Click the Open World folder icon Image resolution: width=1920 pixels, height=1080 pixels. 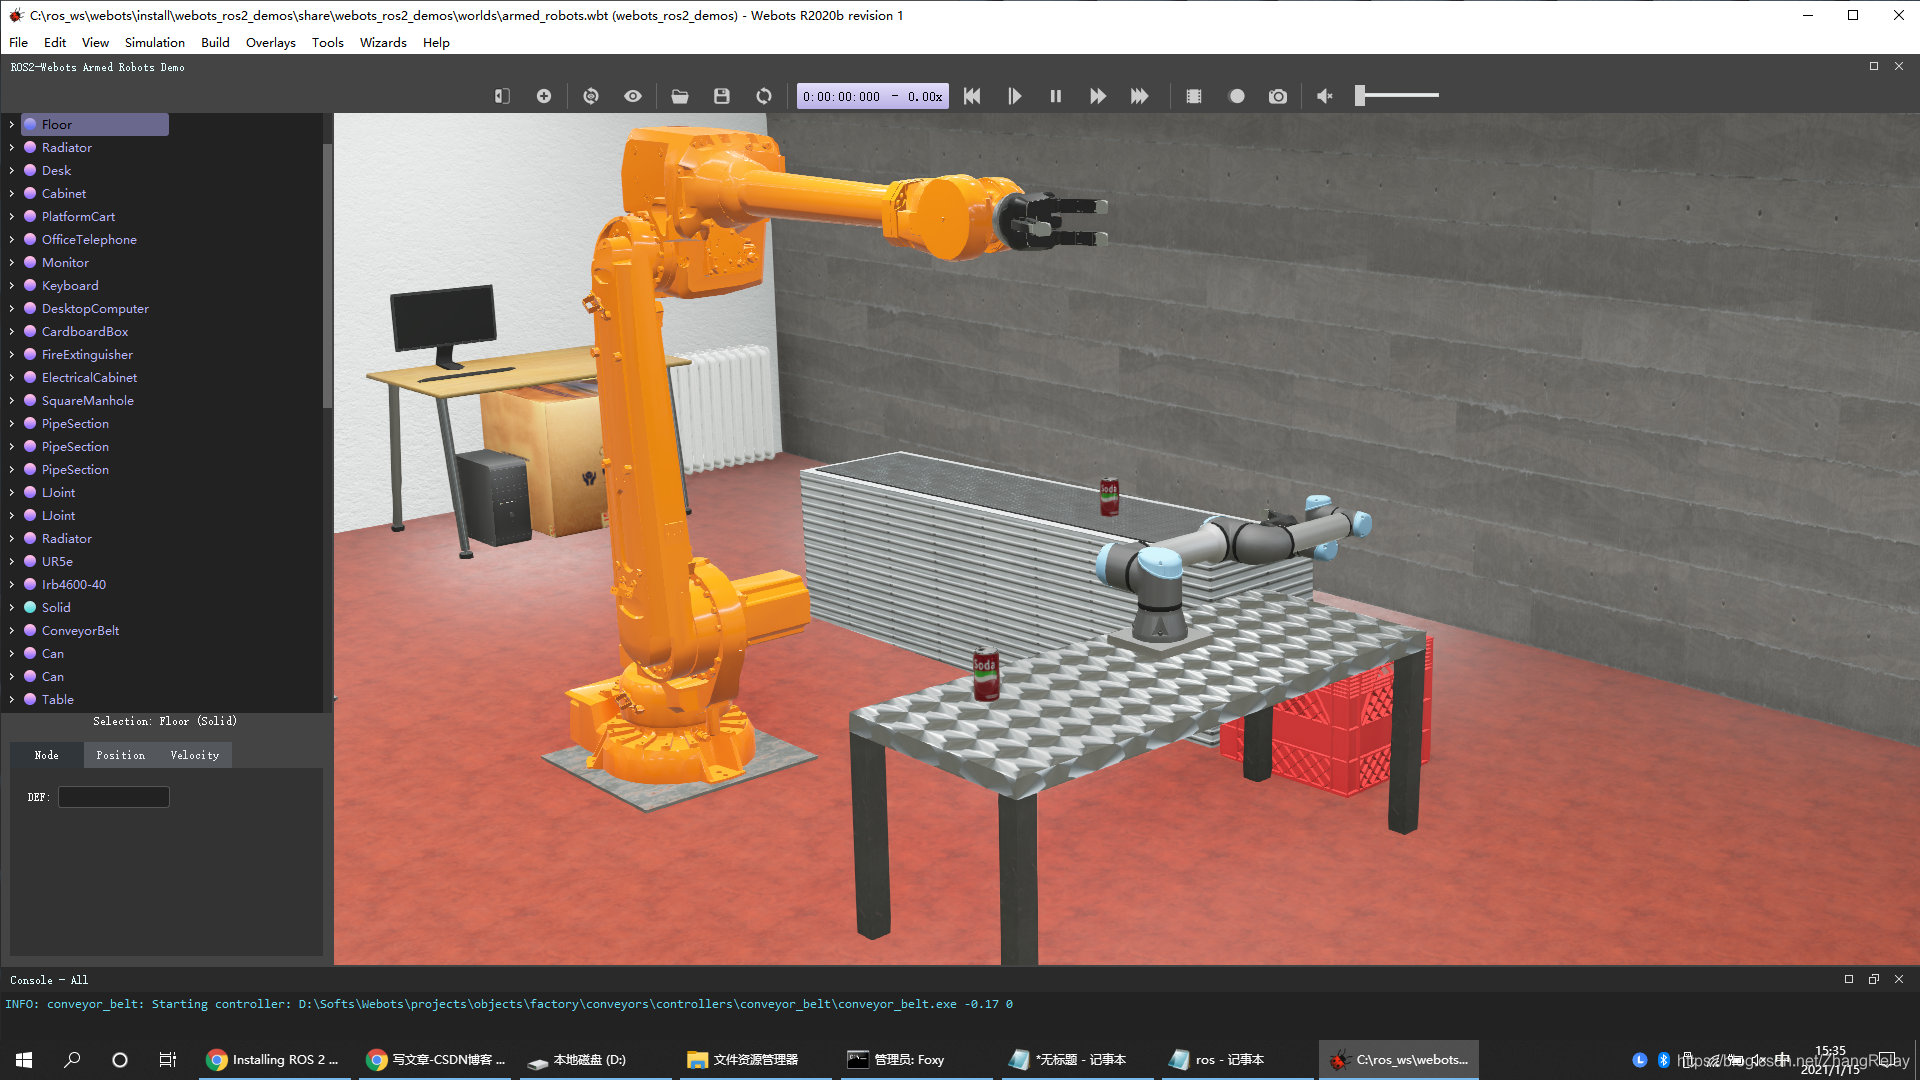[679, 96]
